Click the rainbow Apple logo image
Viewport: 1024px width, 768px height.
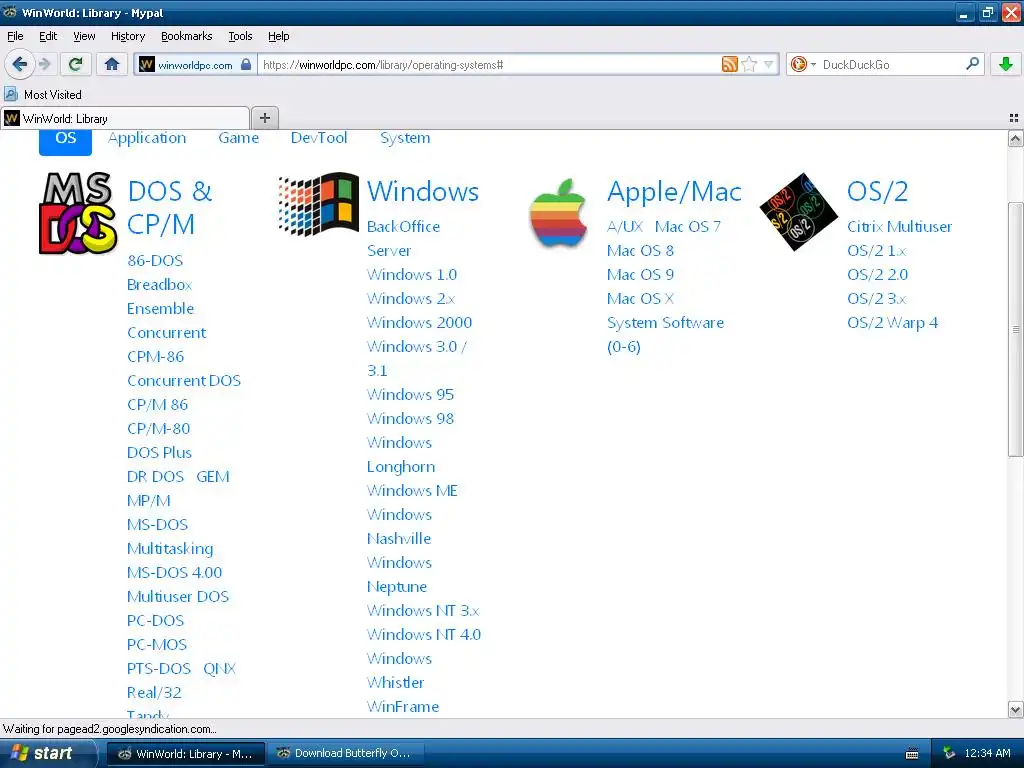tap(558, 213)
